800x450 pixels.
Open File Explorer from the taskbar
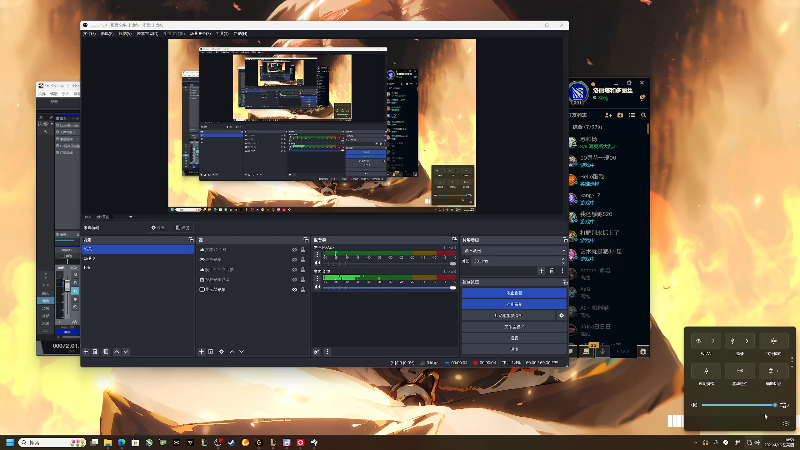click(108, 442)
